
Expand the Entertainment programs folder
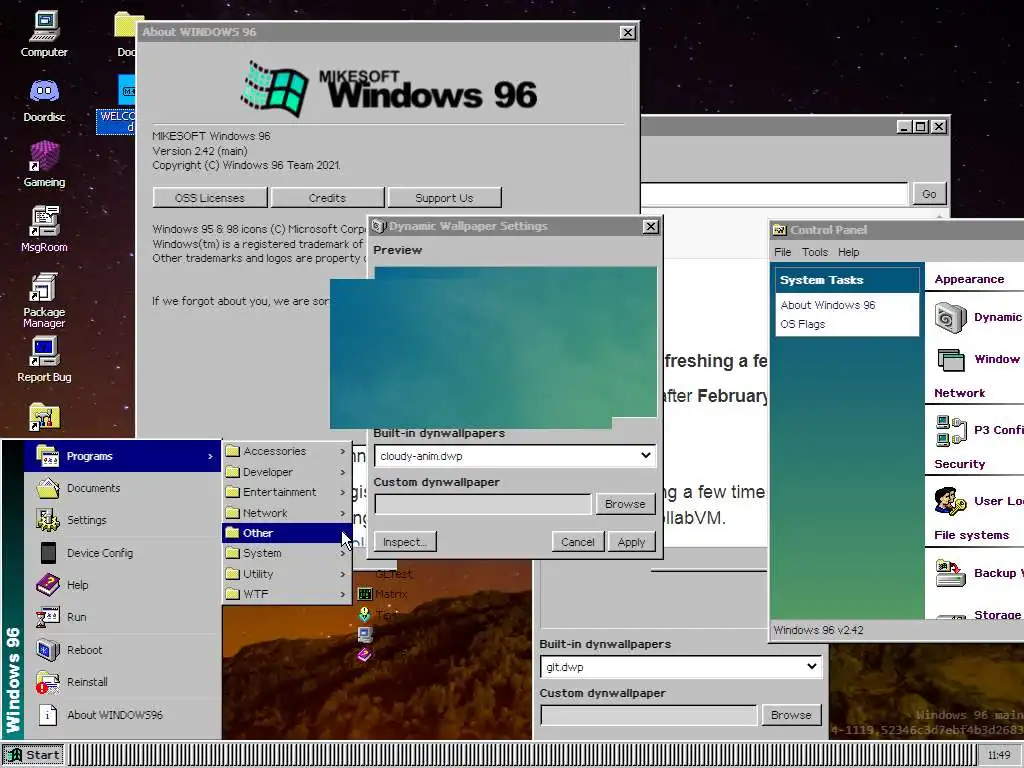click(285, 492)
